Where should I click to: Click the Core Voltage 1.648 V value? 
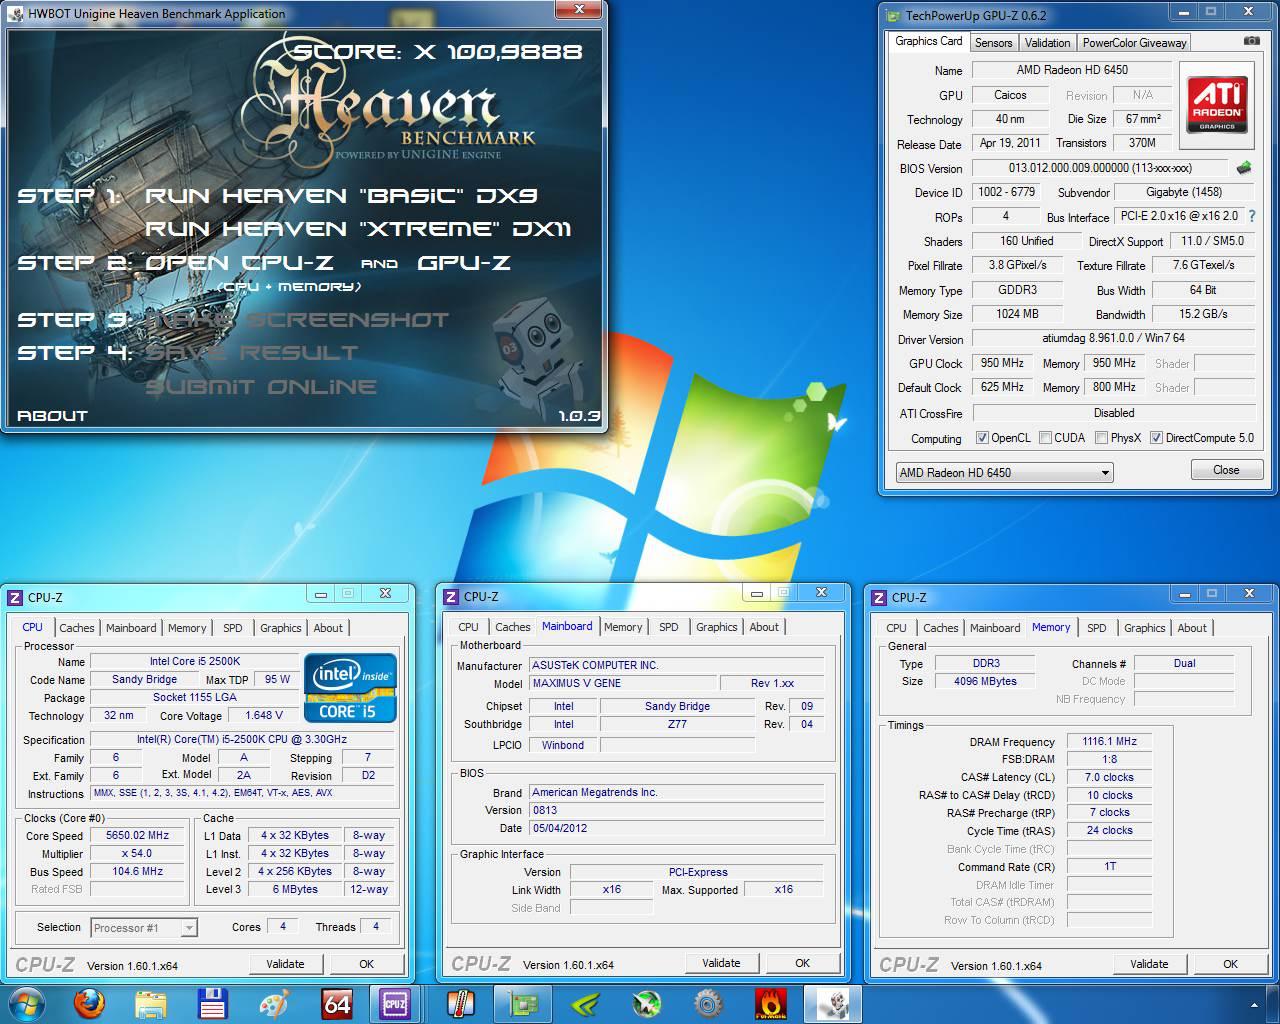click(x=264, y=715)
